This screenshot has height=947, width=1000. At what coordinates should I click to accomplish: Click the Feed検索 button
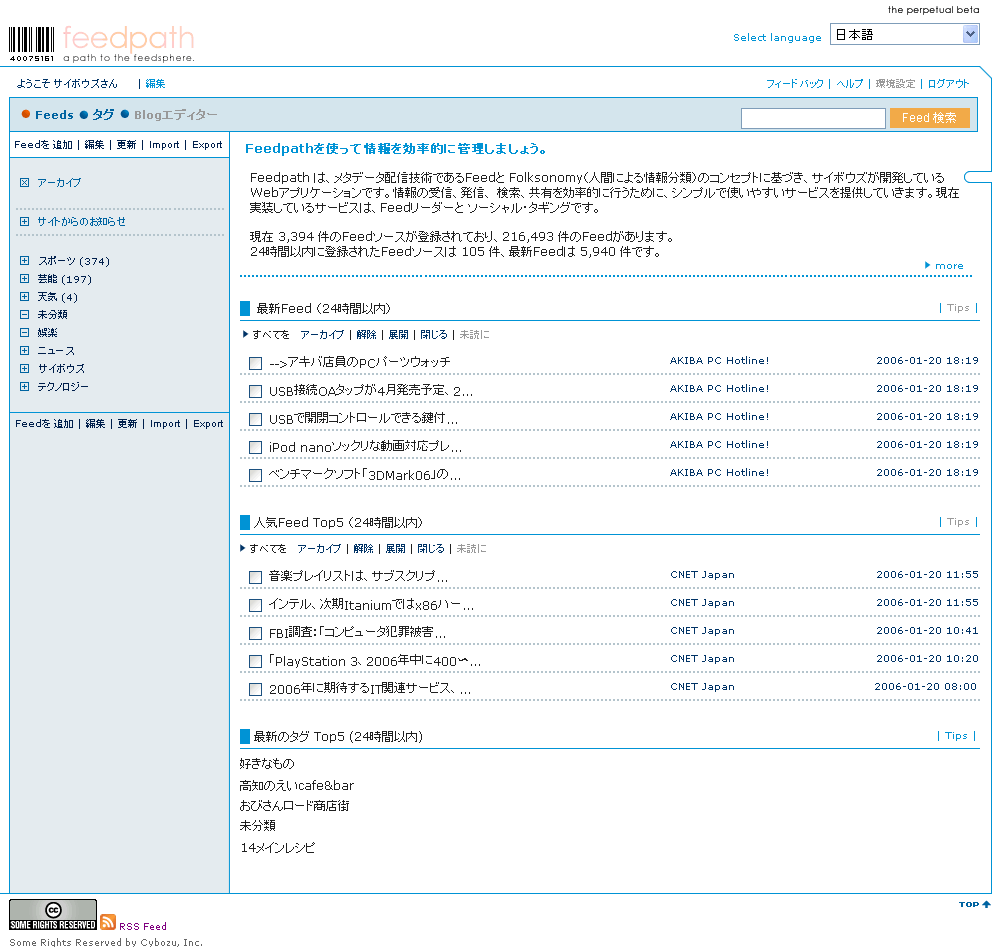pyautogui.click(x=929, y=117)
